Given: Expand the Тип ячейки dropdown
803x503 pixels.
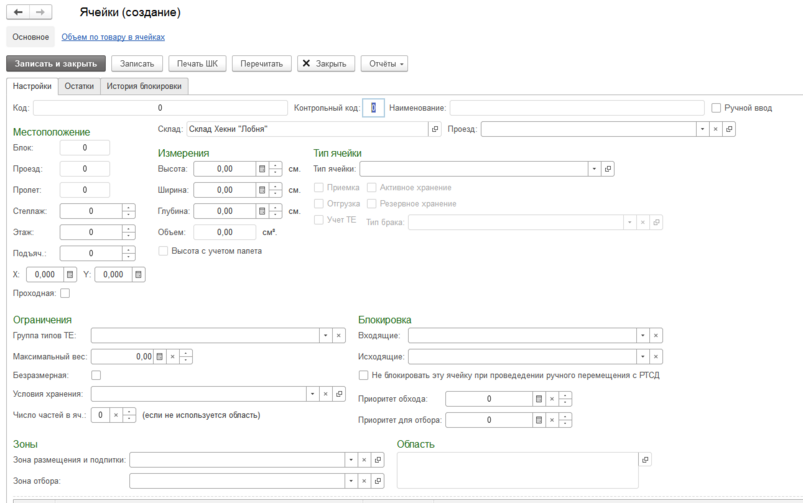Looking at the screenshot, I should [x=594, y=169].
